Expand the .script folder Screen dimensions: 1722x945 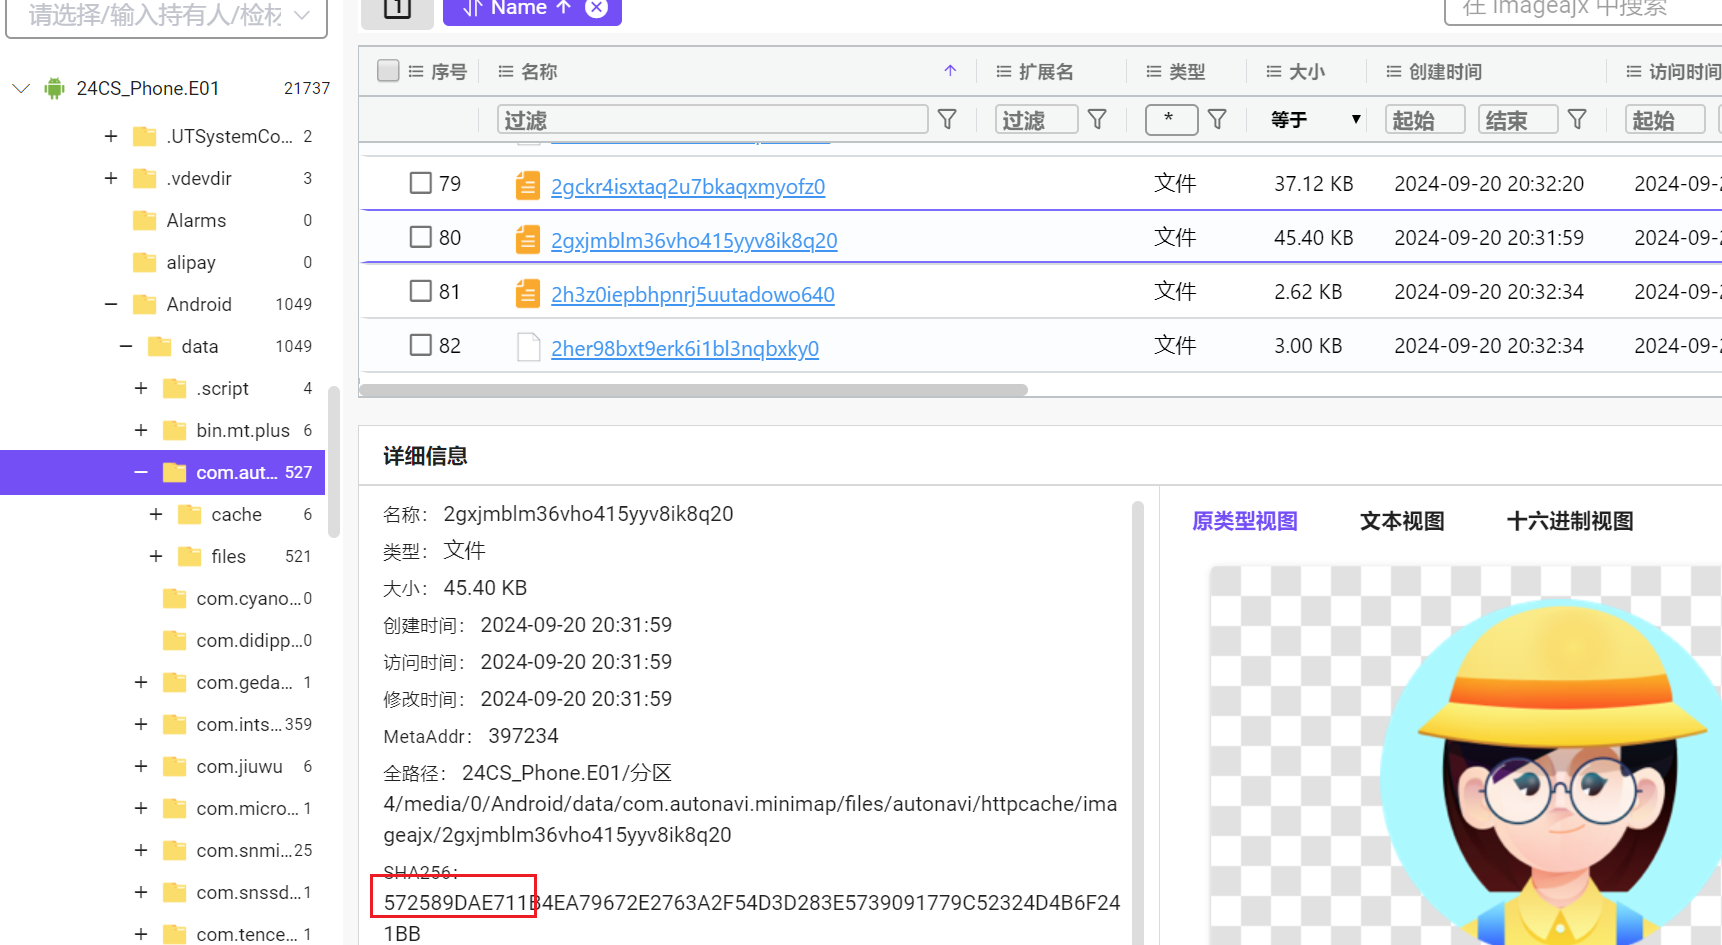(x=141, y=388)
